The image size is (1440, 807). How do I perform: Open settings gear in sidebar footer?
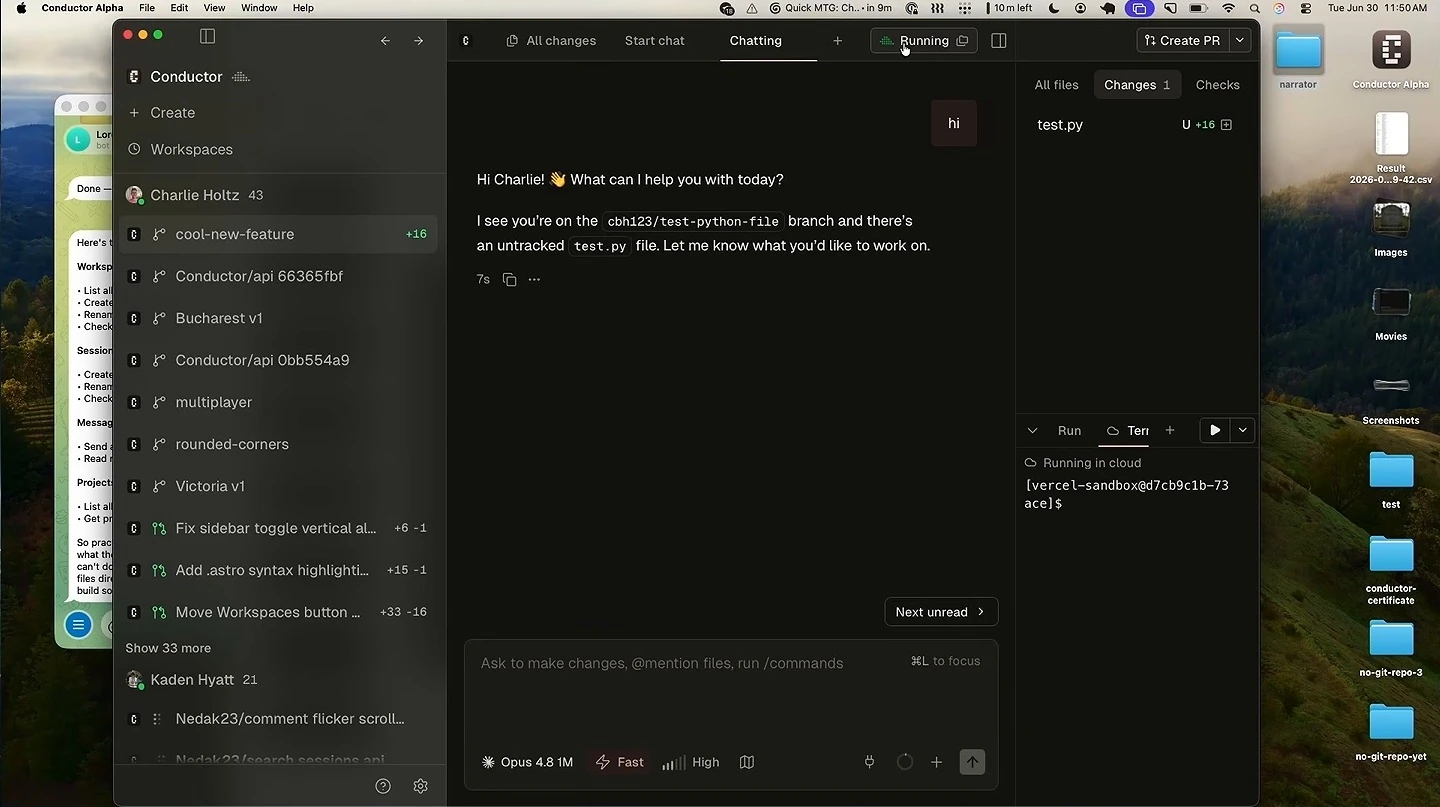click(421, 786)
